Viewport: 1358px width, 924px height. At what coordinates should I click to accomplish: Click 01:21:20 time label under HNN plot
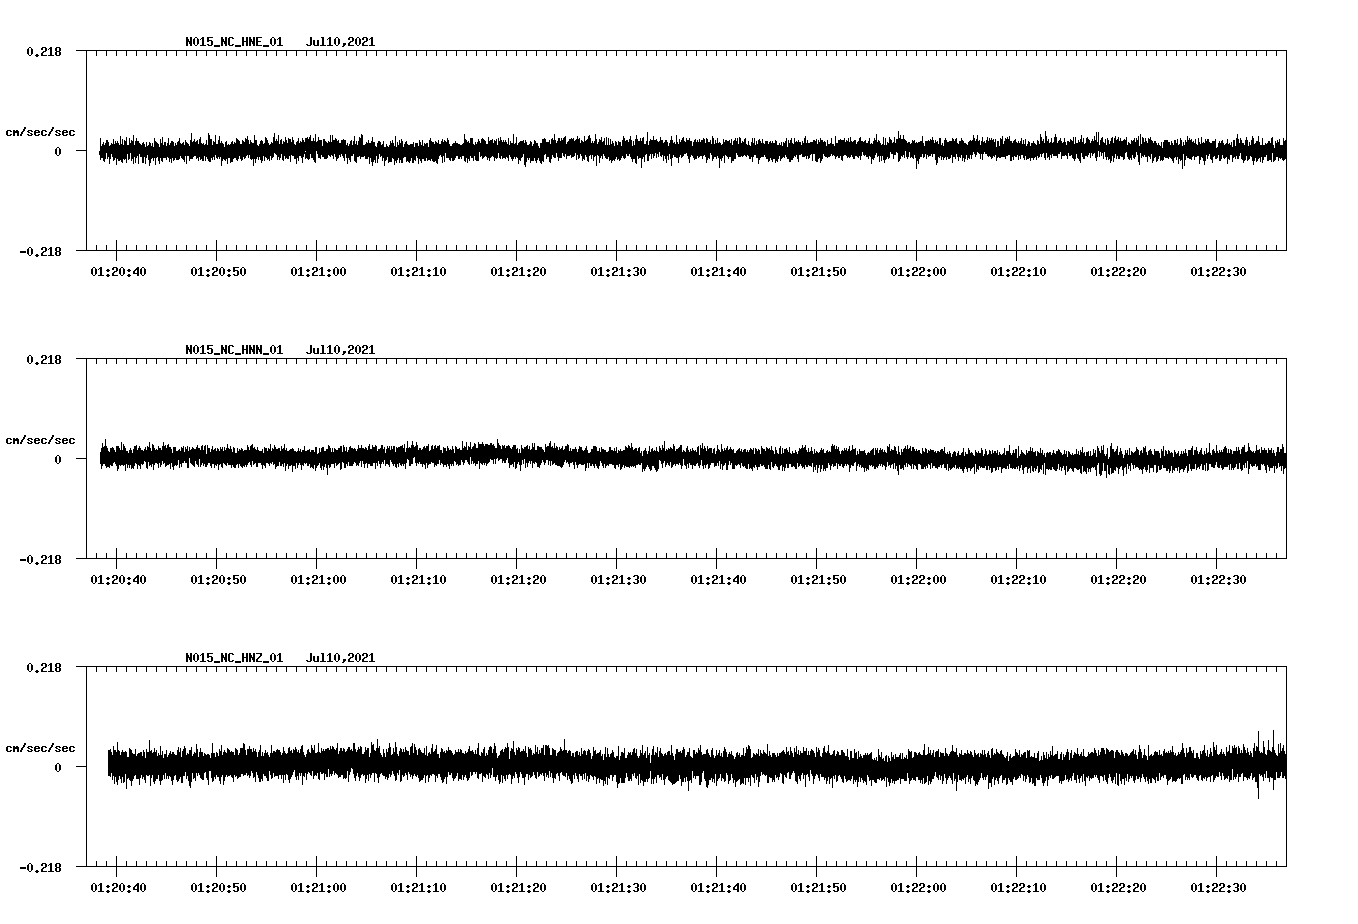click(518, 580)
